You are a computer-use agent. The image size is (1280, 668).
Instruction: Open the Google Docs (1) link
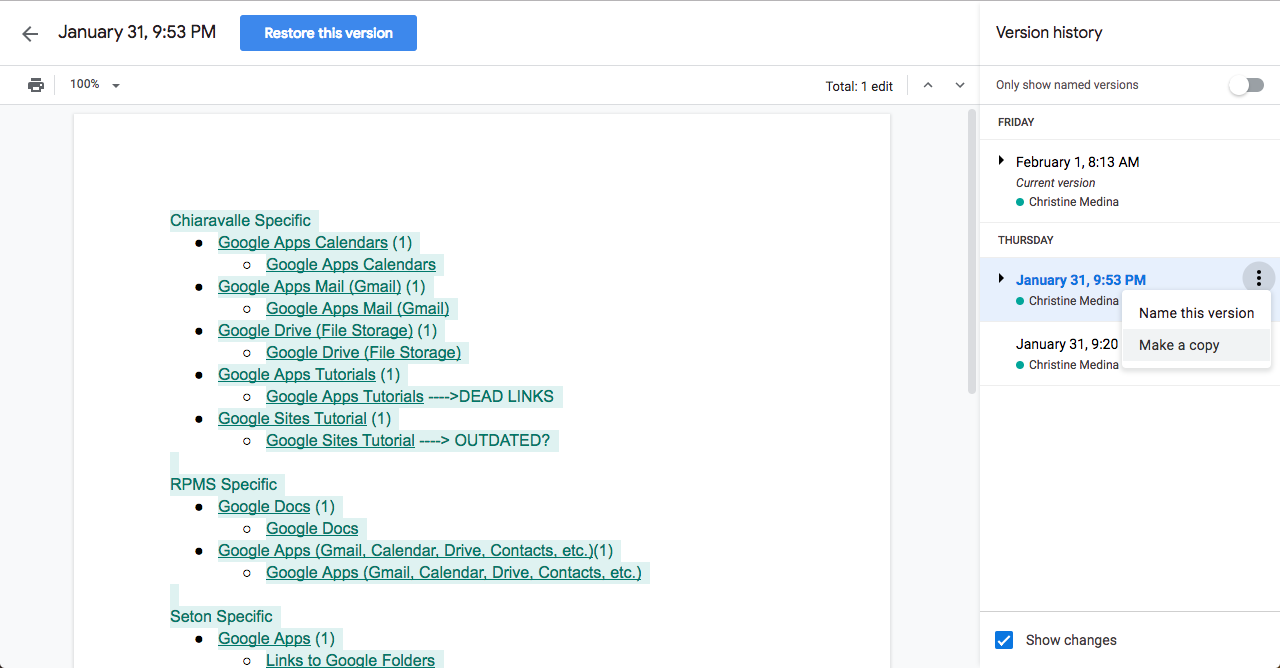[264, 507]
